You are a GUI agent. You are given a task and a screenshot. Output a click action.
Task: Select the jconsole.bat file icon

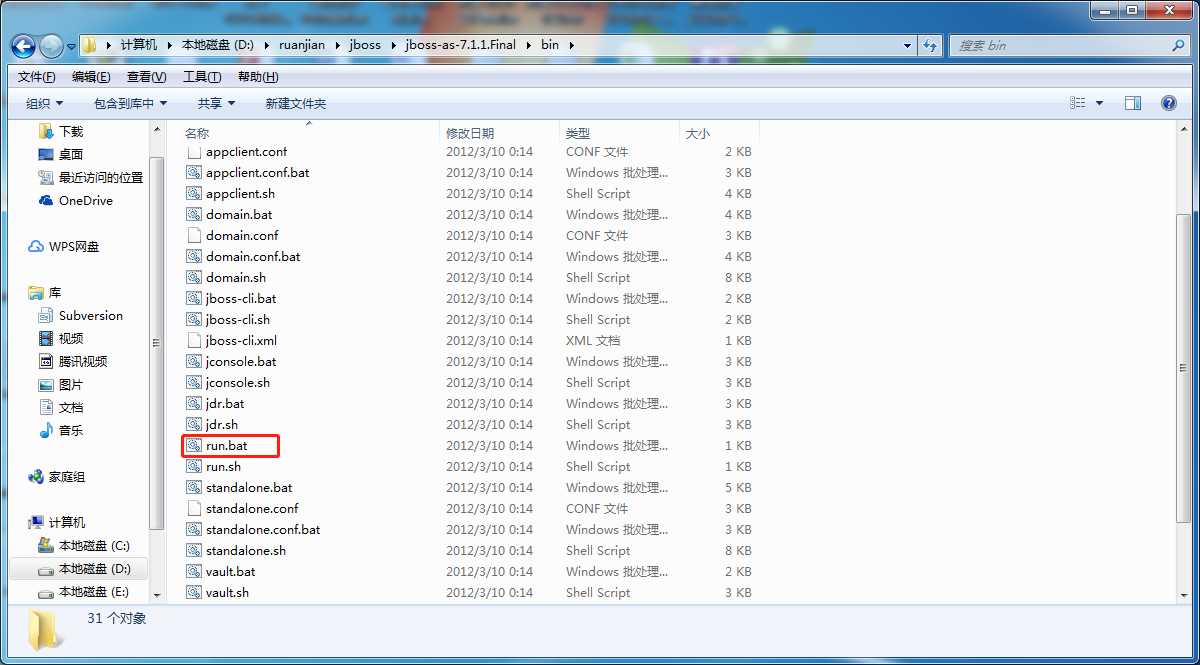[x=194, y=361]
